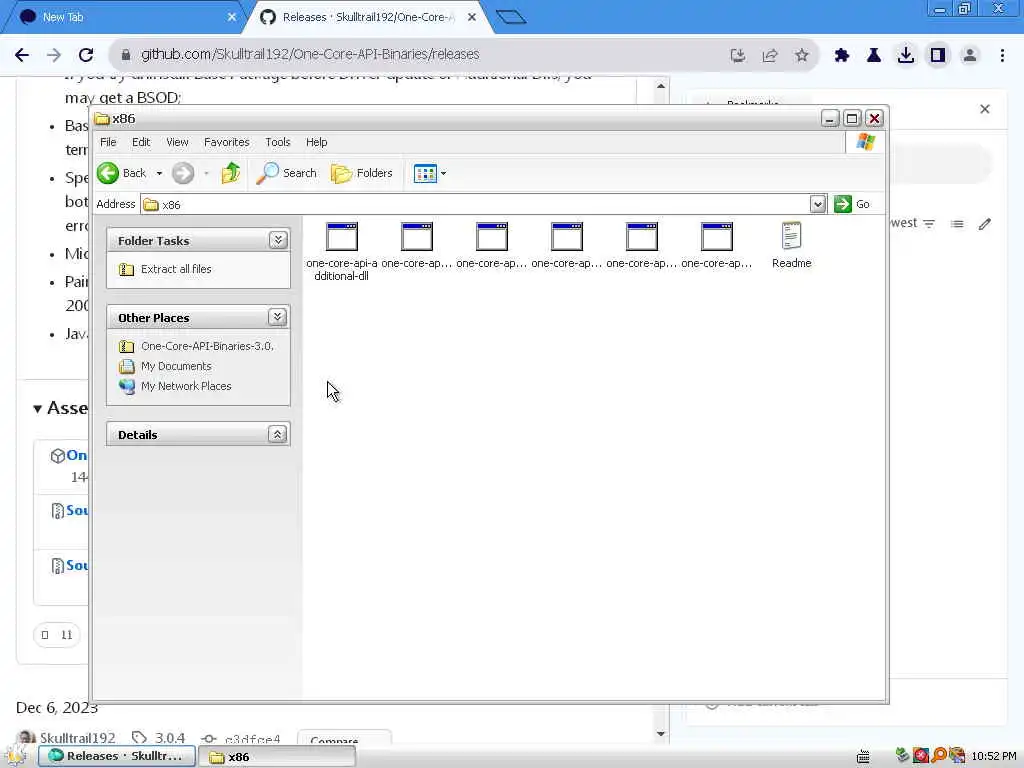Select the fifth one-core-ap… file icon
1024x768 pixels.
(641, 245)
